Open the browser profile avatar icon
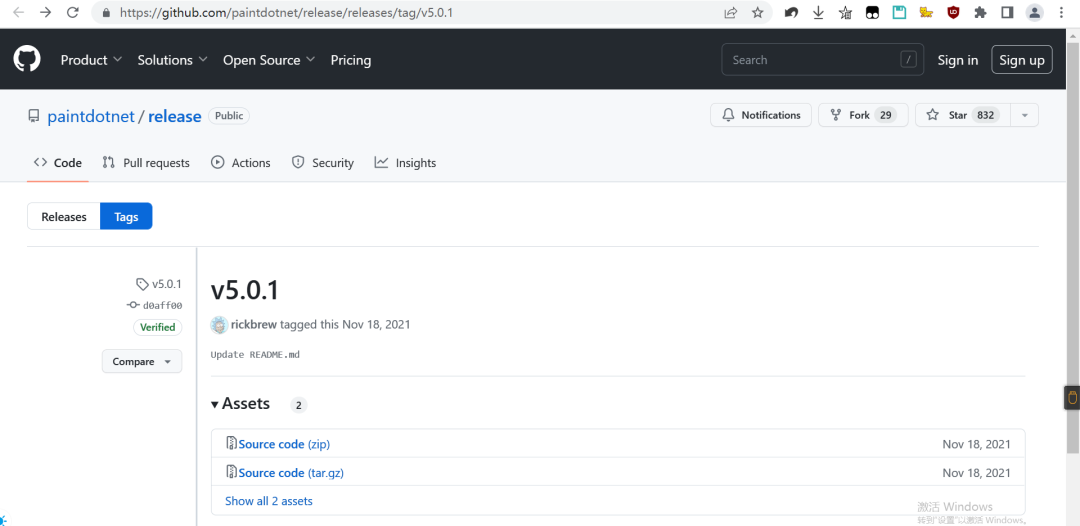This screenshot has width=1080, height=526. [1035, 12]
